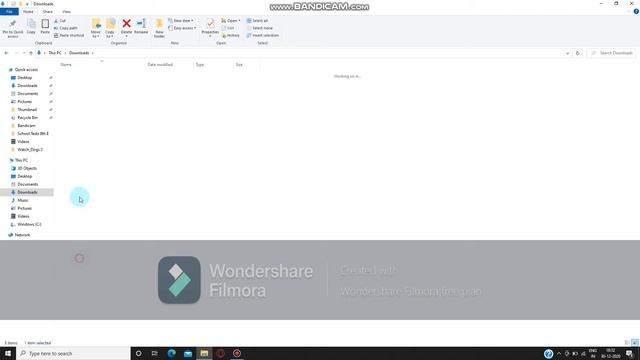Open the New item dropdown
Viewport: 640px width, 360px height.
click(181, 20)
